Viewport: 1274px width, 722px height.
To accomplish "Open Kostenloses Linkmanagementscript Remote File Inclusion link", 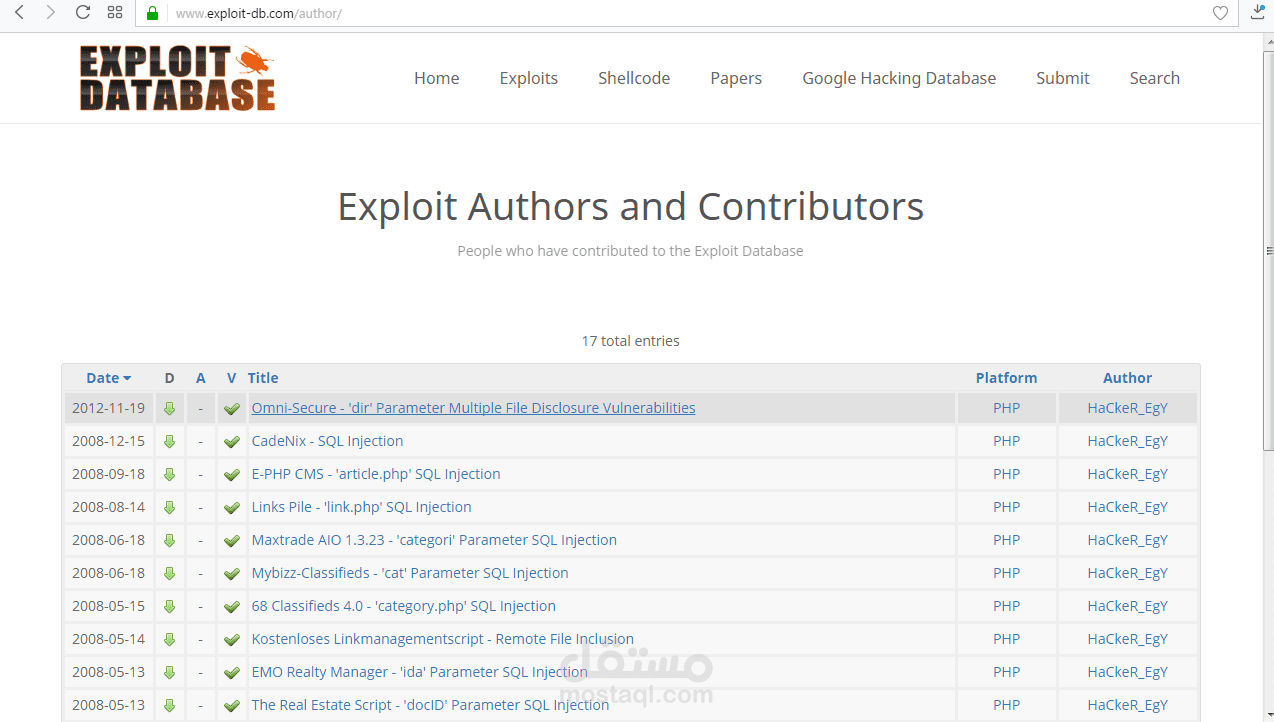I will click(442, 639).
